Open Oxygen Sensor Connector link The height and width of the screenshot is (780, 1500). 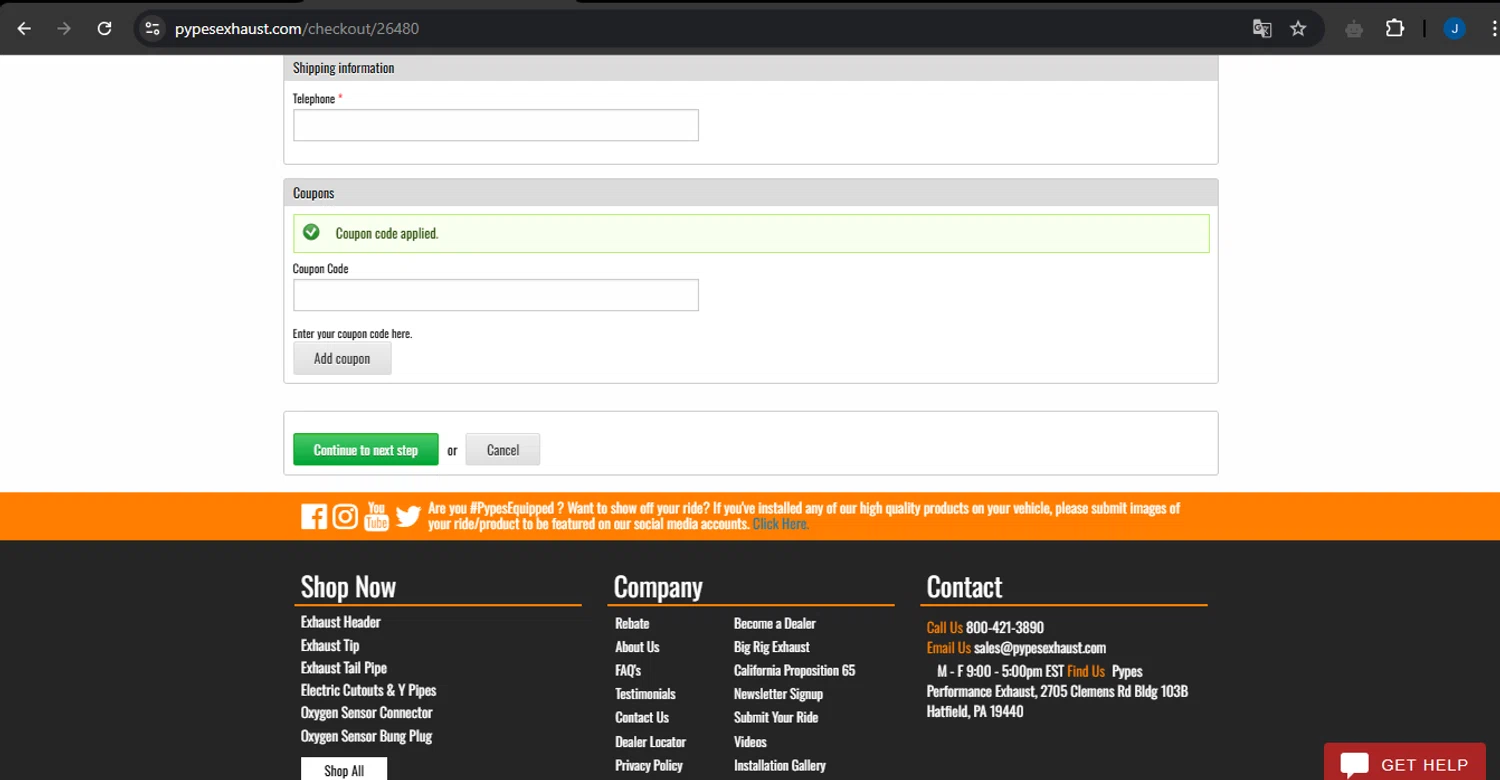(x=367, y=713)
